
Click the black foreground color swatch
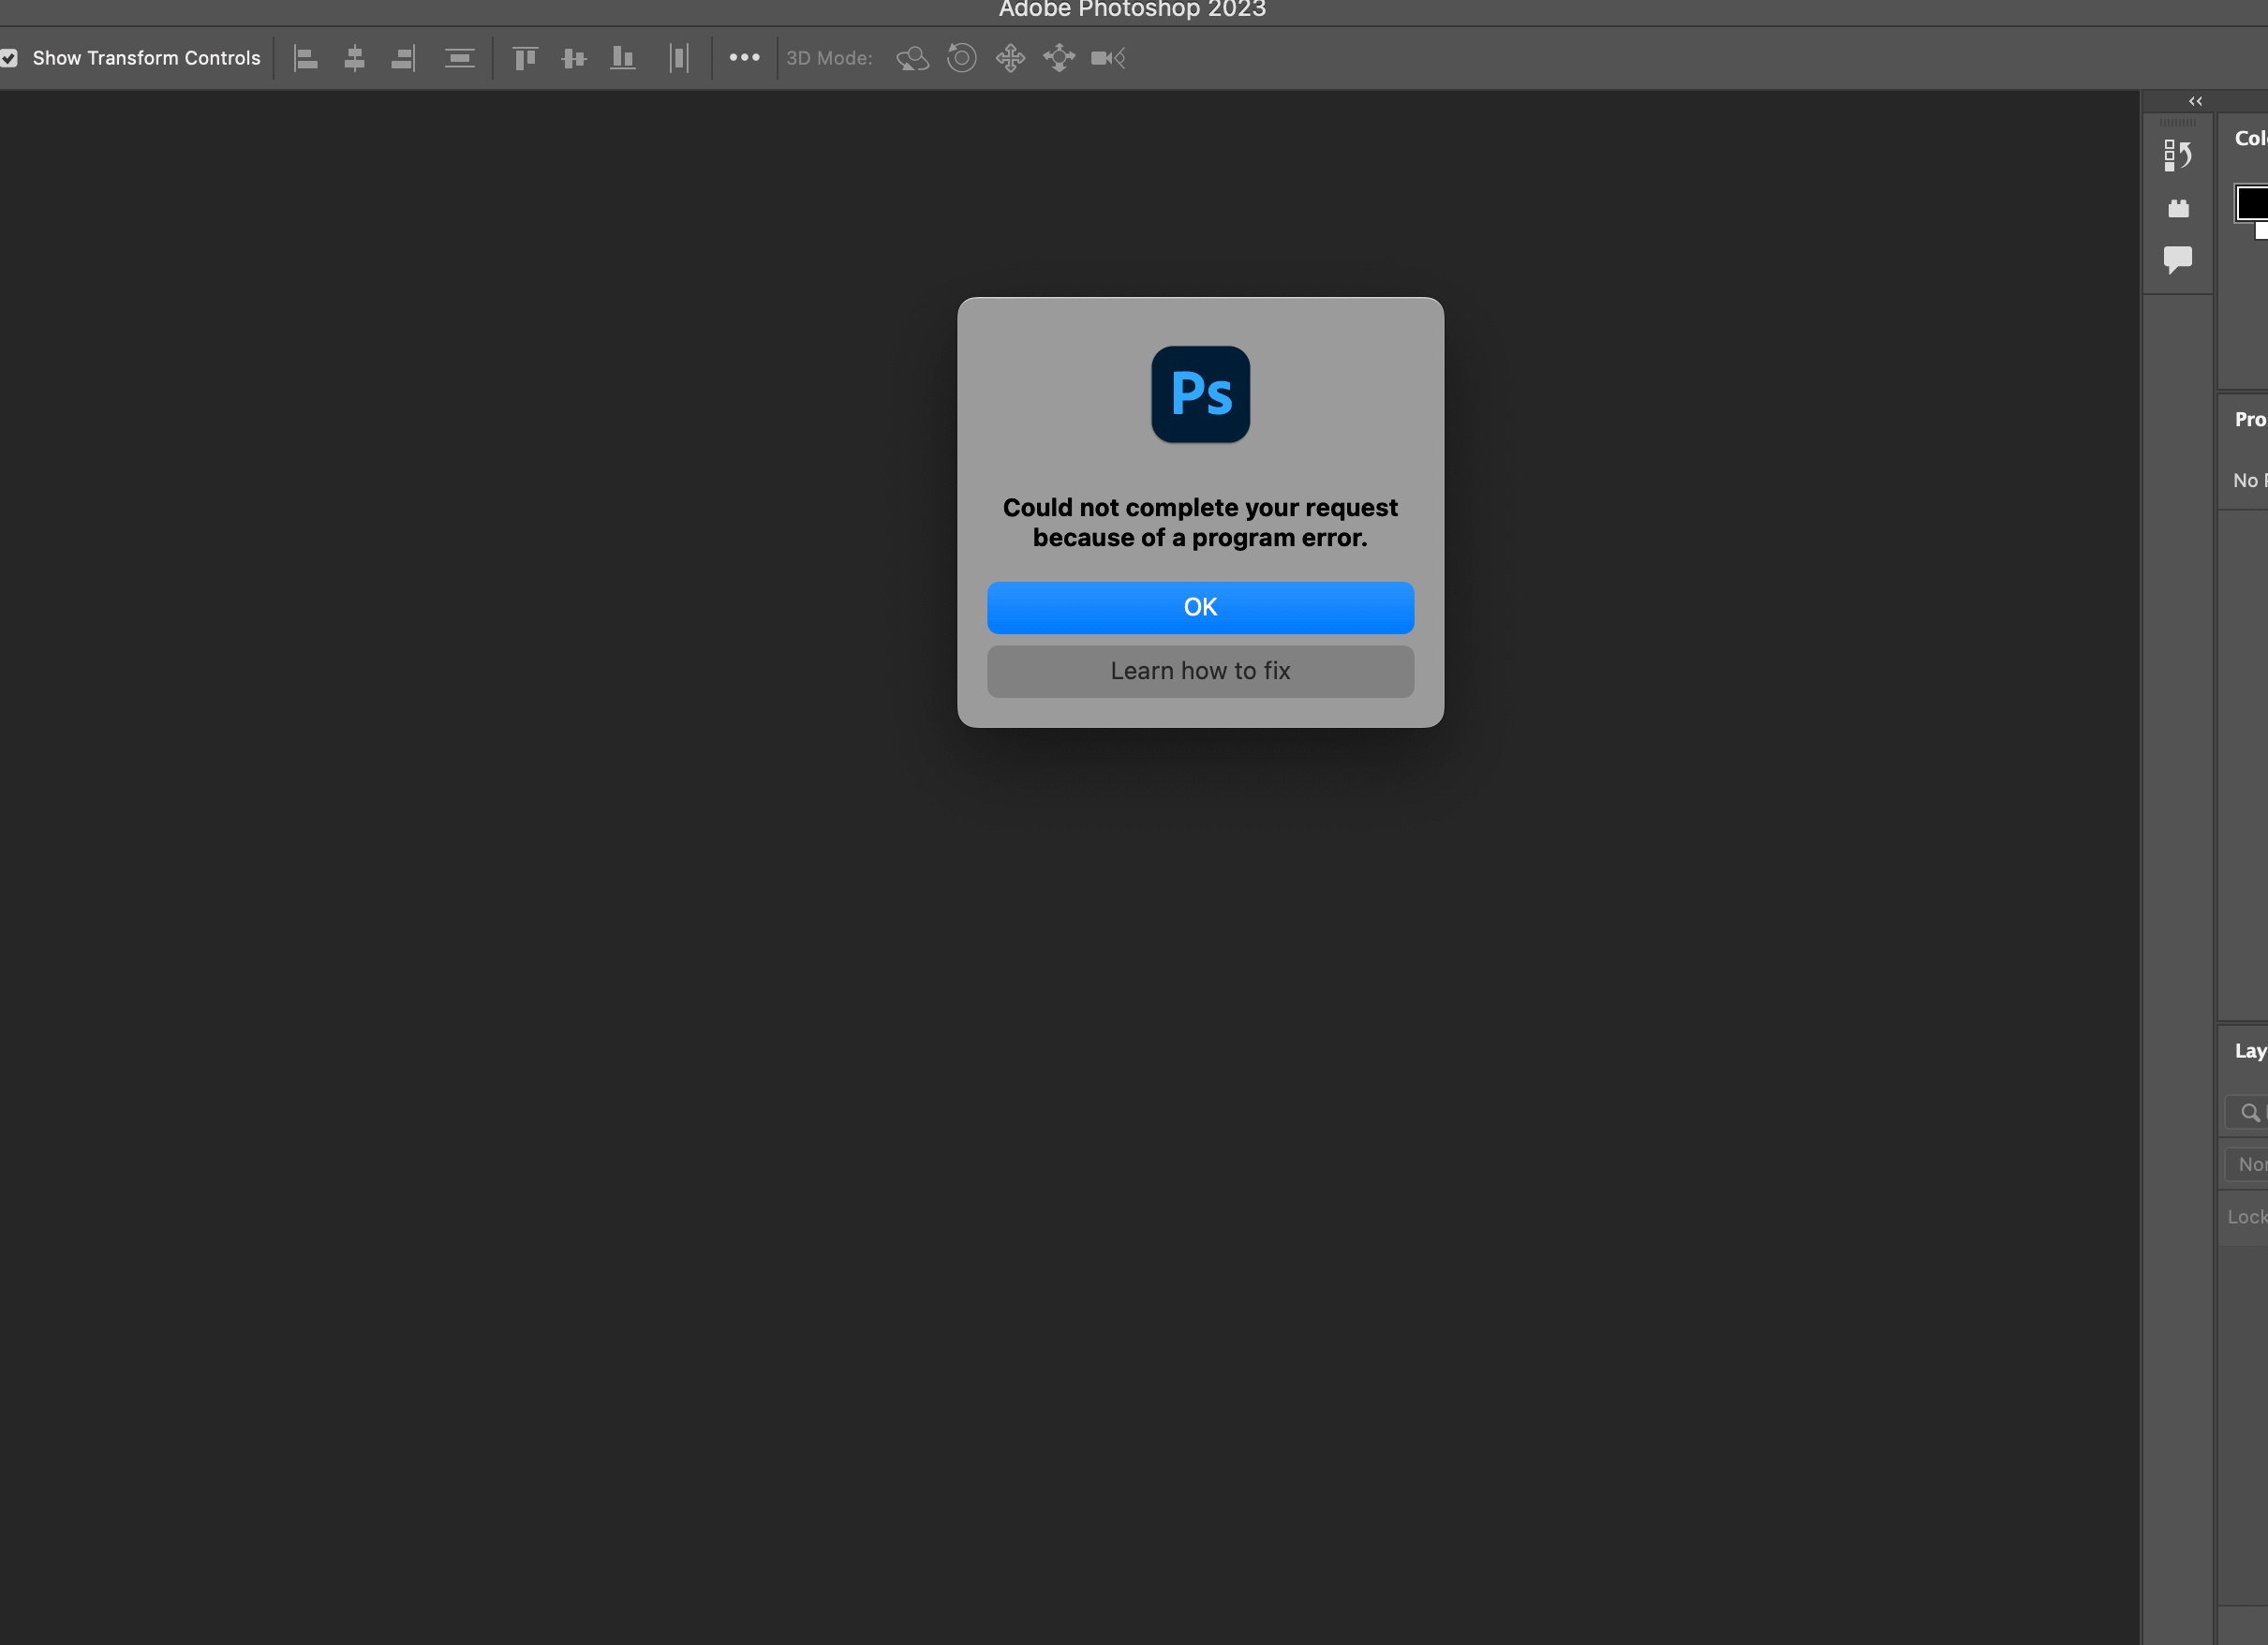pos(2252,202)
